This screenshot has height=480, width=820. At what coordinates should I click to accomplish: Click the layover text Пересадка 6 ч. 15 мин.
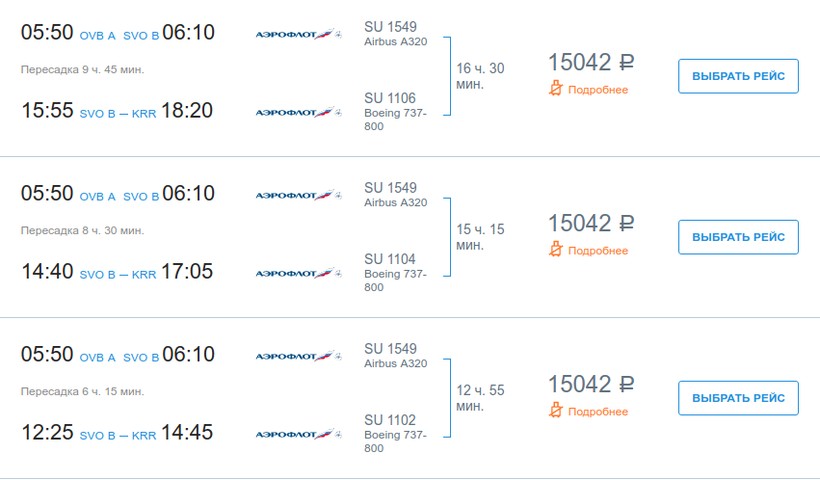(x=82, y=391)
